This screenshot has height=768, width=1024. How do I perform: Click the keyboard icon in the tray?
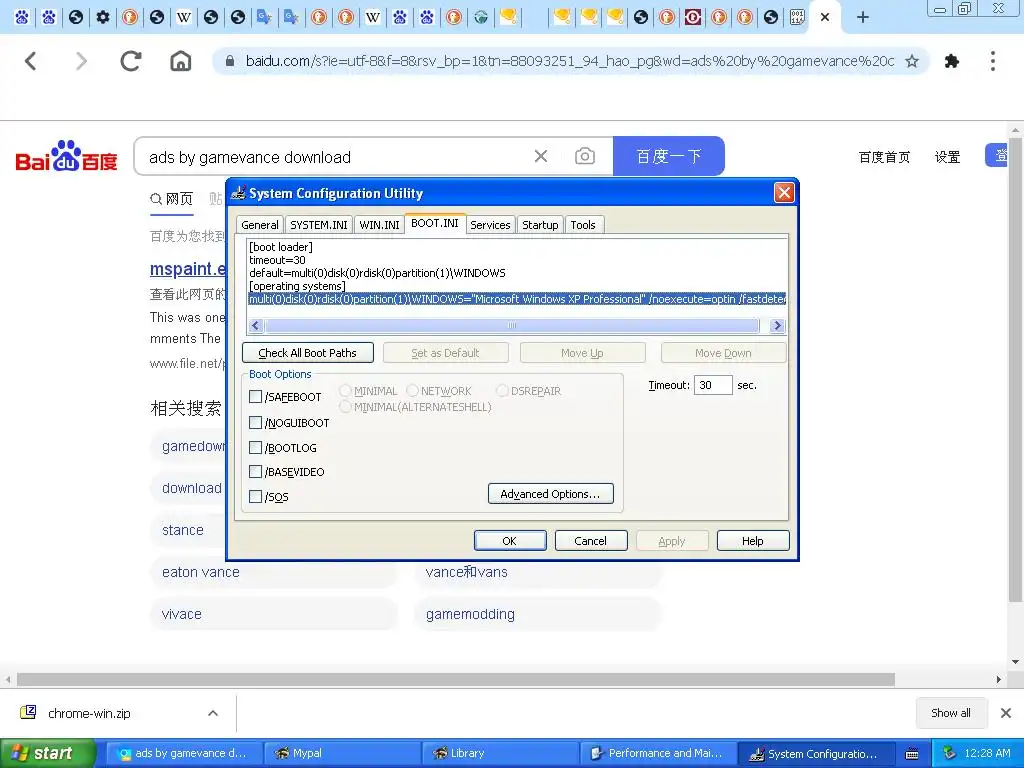click(x=912, y=754)
